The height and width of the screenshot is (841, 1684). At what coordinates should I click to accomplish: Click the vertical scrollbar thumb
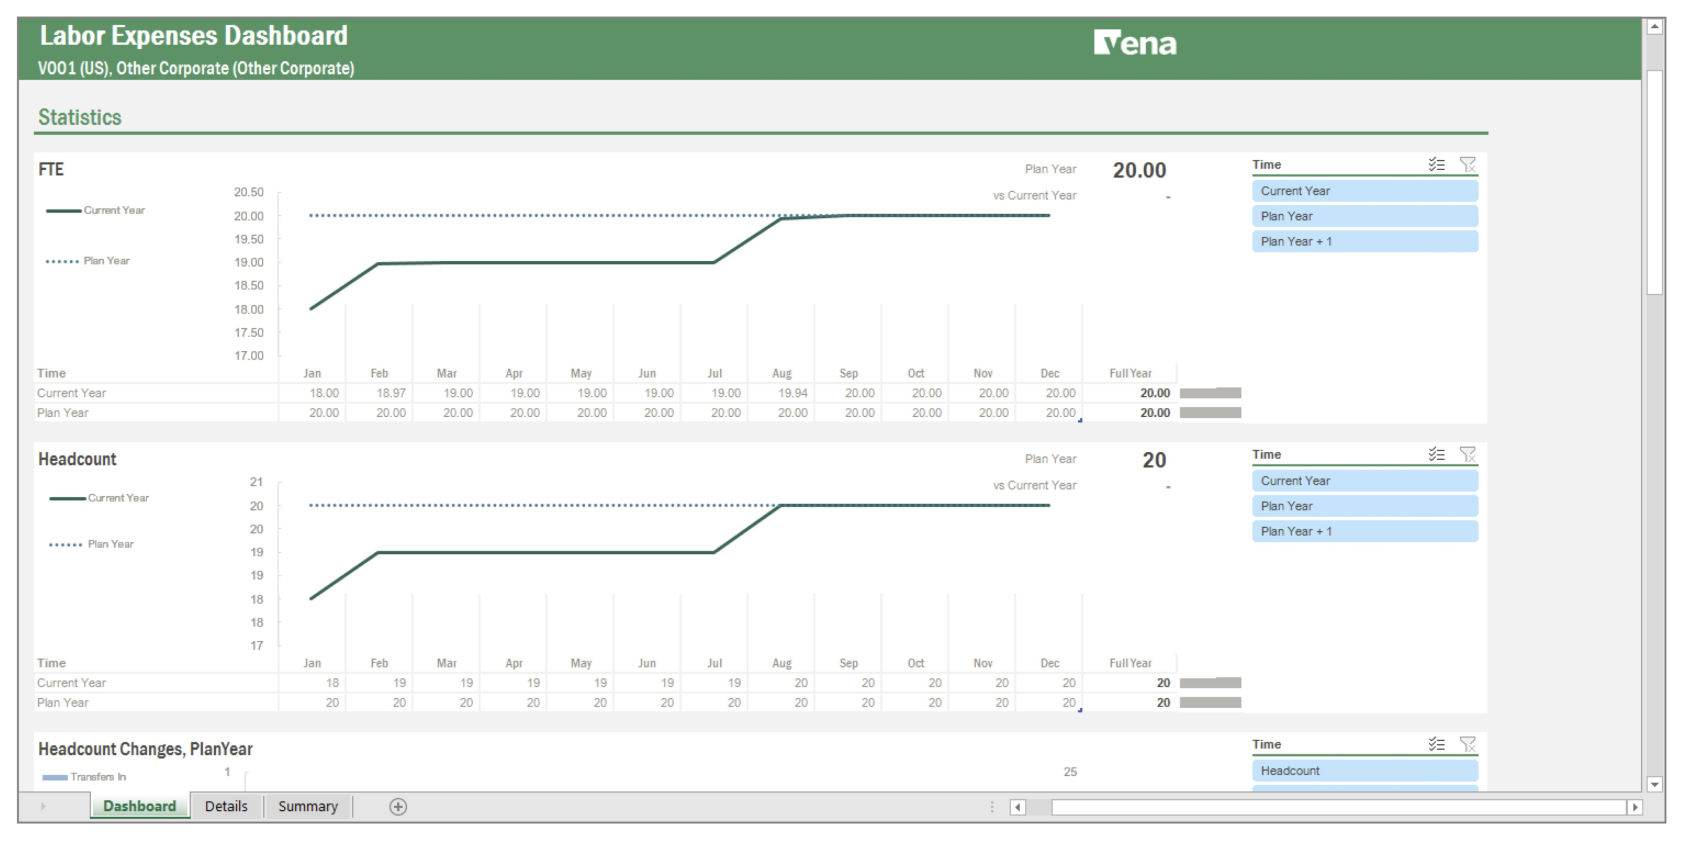[x=1655, y=182]
